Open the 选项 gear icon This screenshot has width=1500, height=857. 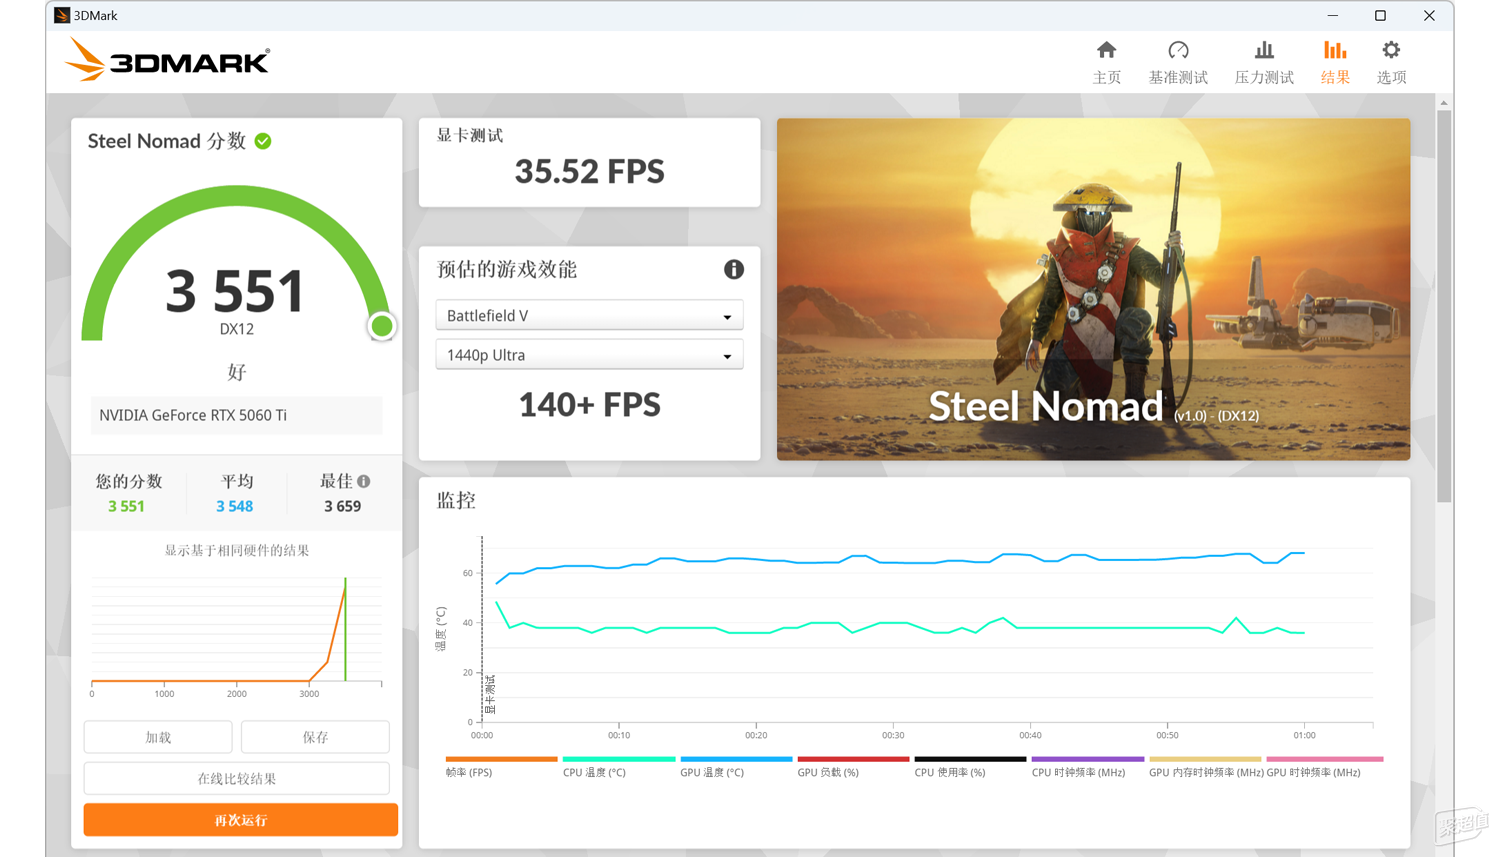1391,50
